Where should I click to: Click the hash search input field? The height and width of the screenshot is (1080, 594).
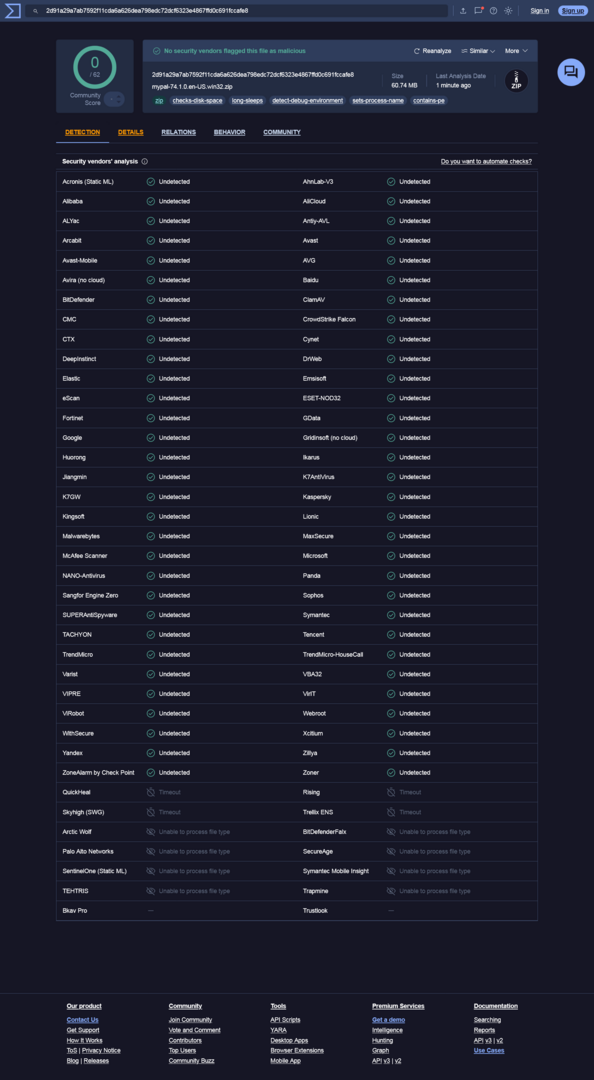(x=238, y=10)
